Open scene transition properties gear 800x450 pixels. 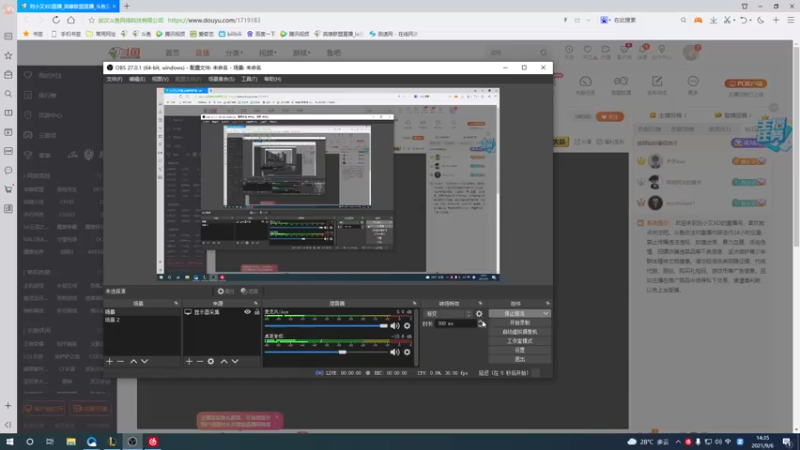[x=479, y=314]
